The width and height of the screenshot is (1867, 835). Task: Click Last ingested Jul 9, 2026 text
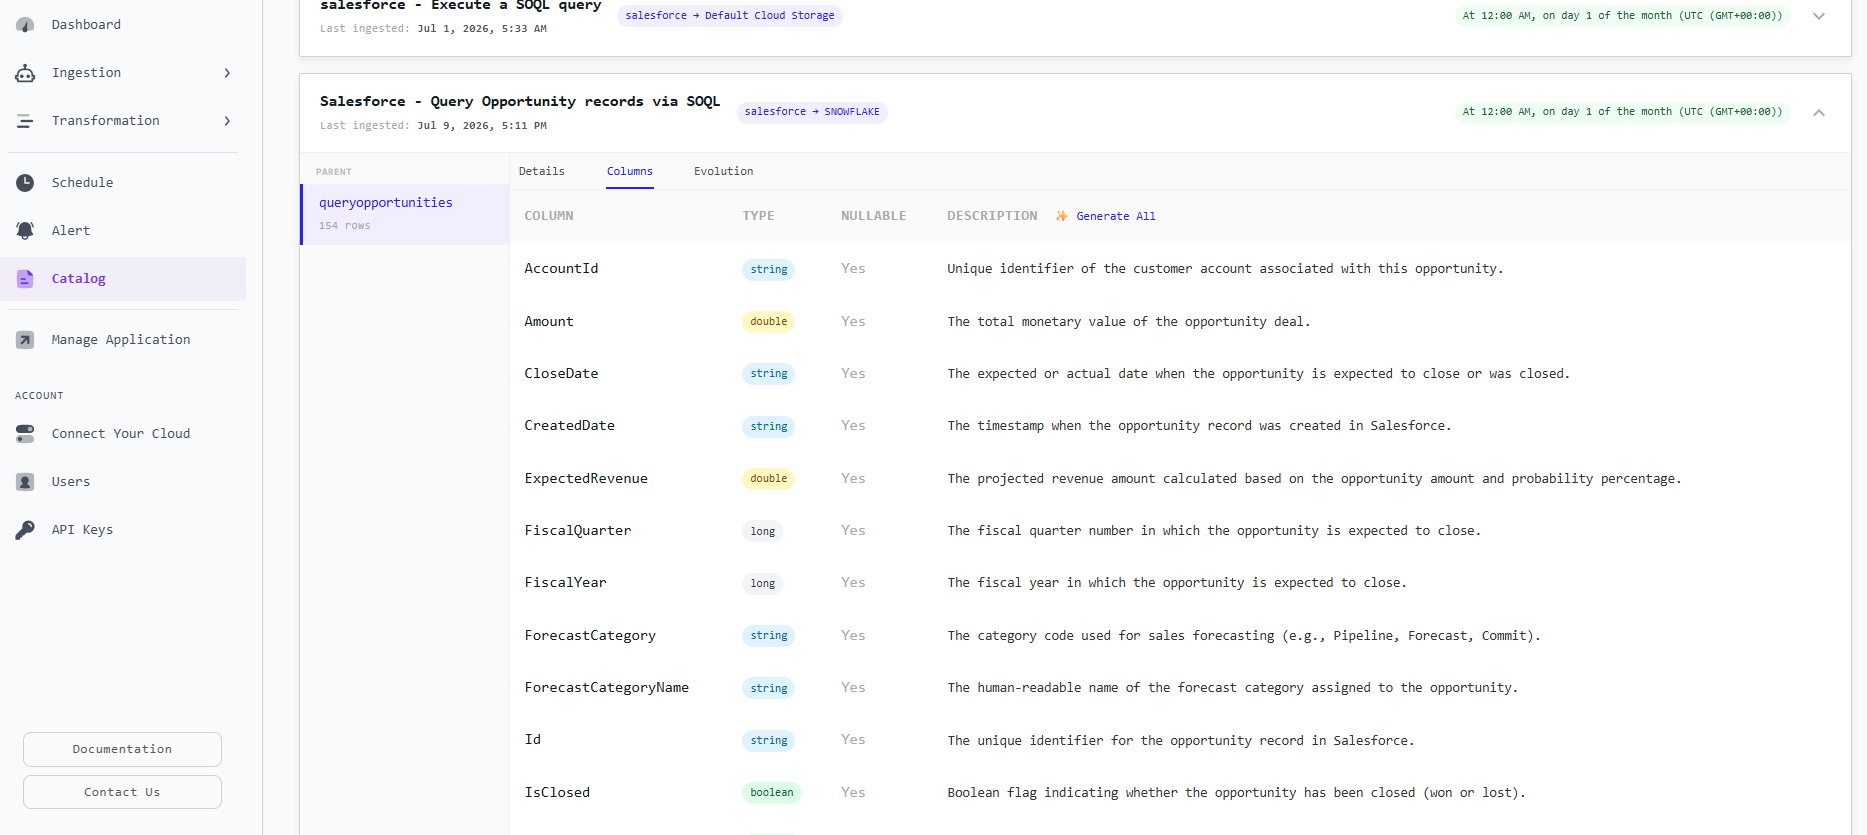[433, 126]
